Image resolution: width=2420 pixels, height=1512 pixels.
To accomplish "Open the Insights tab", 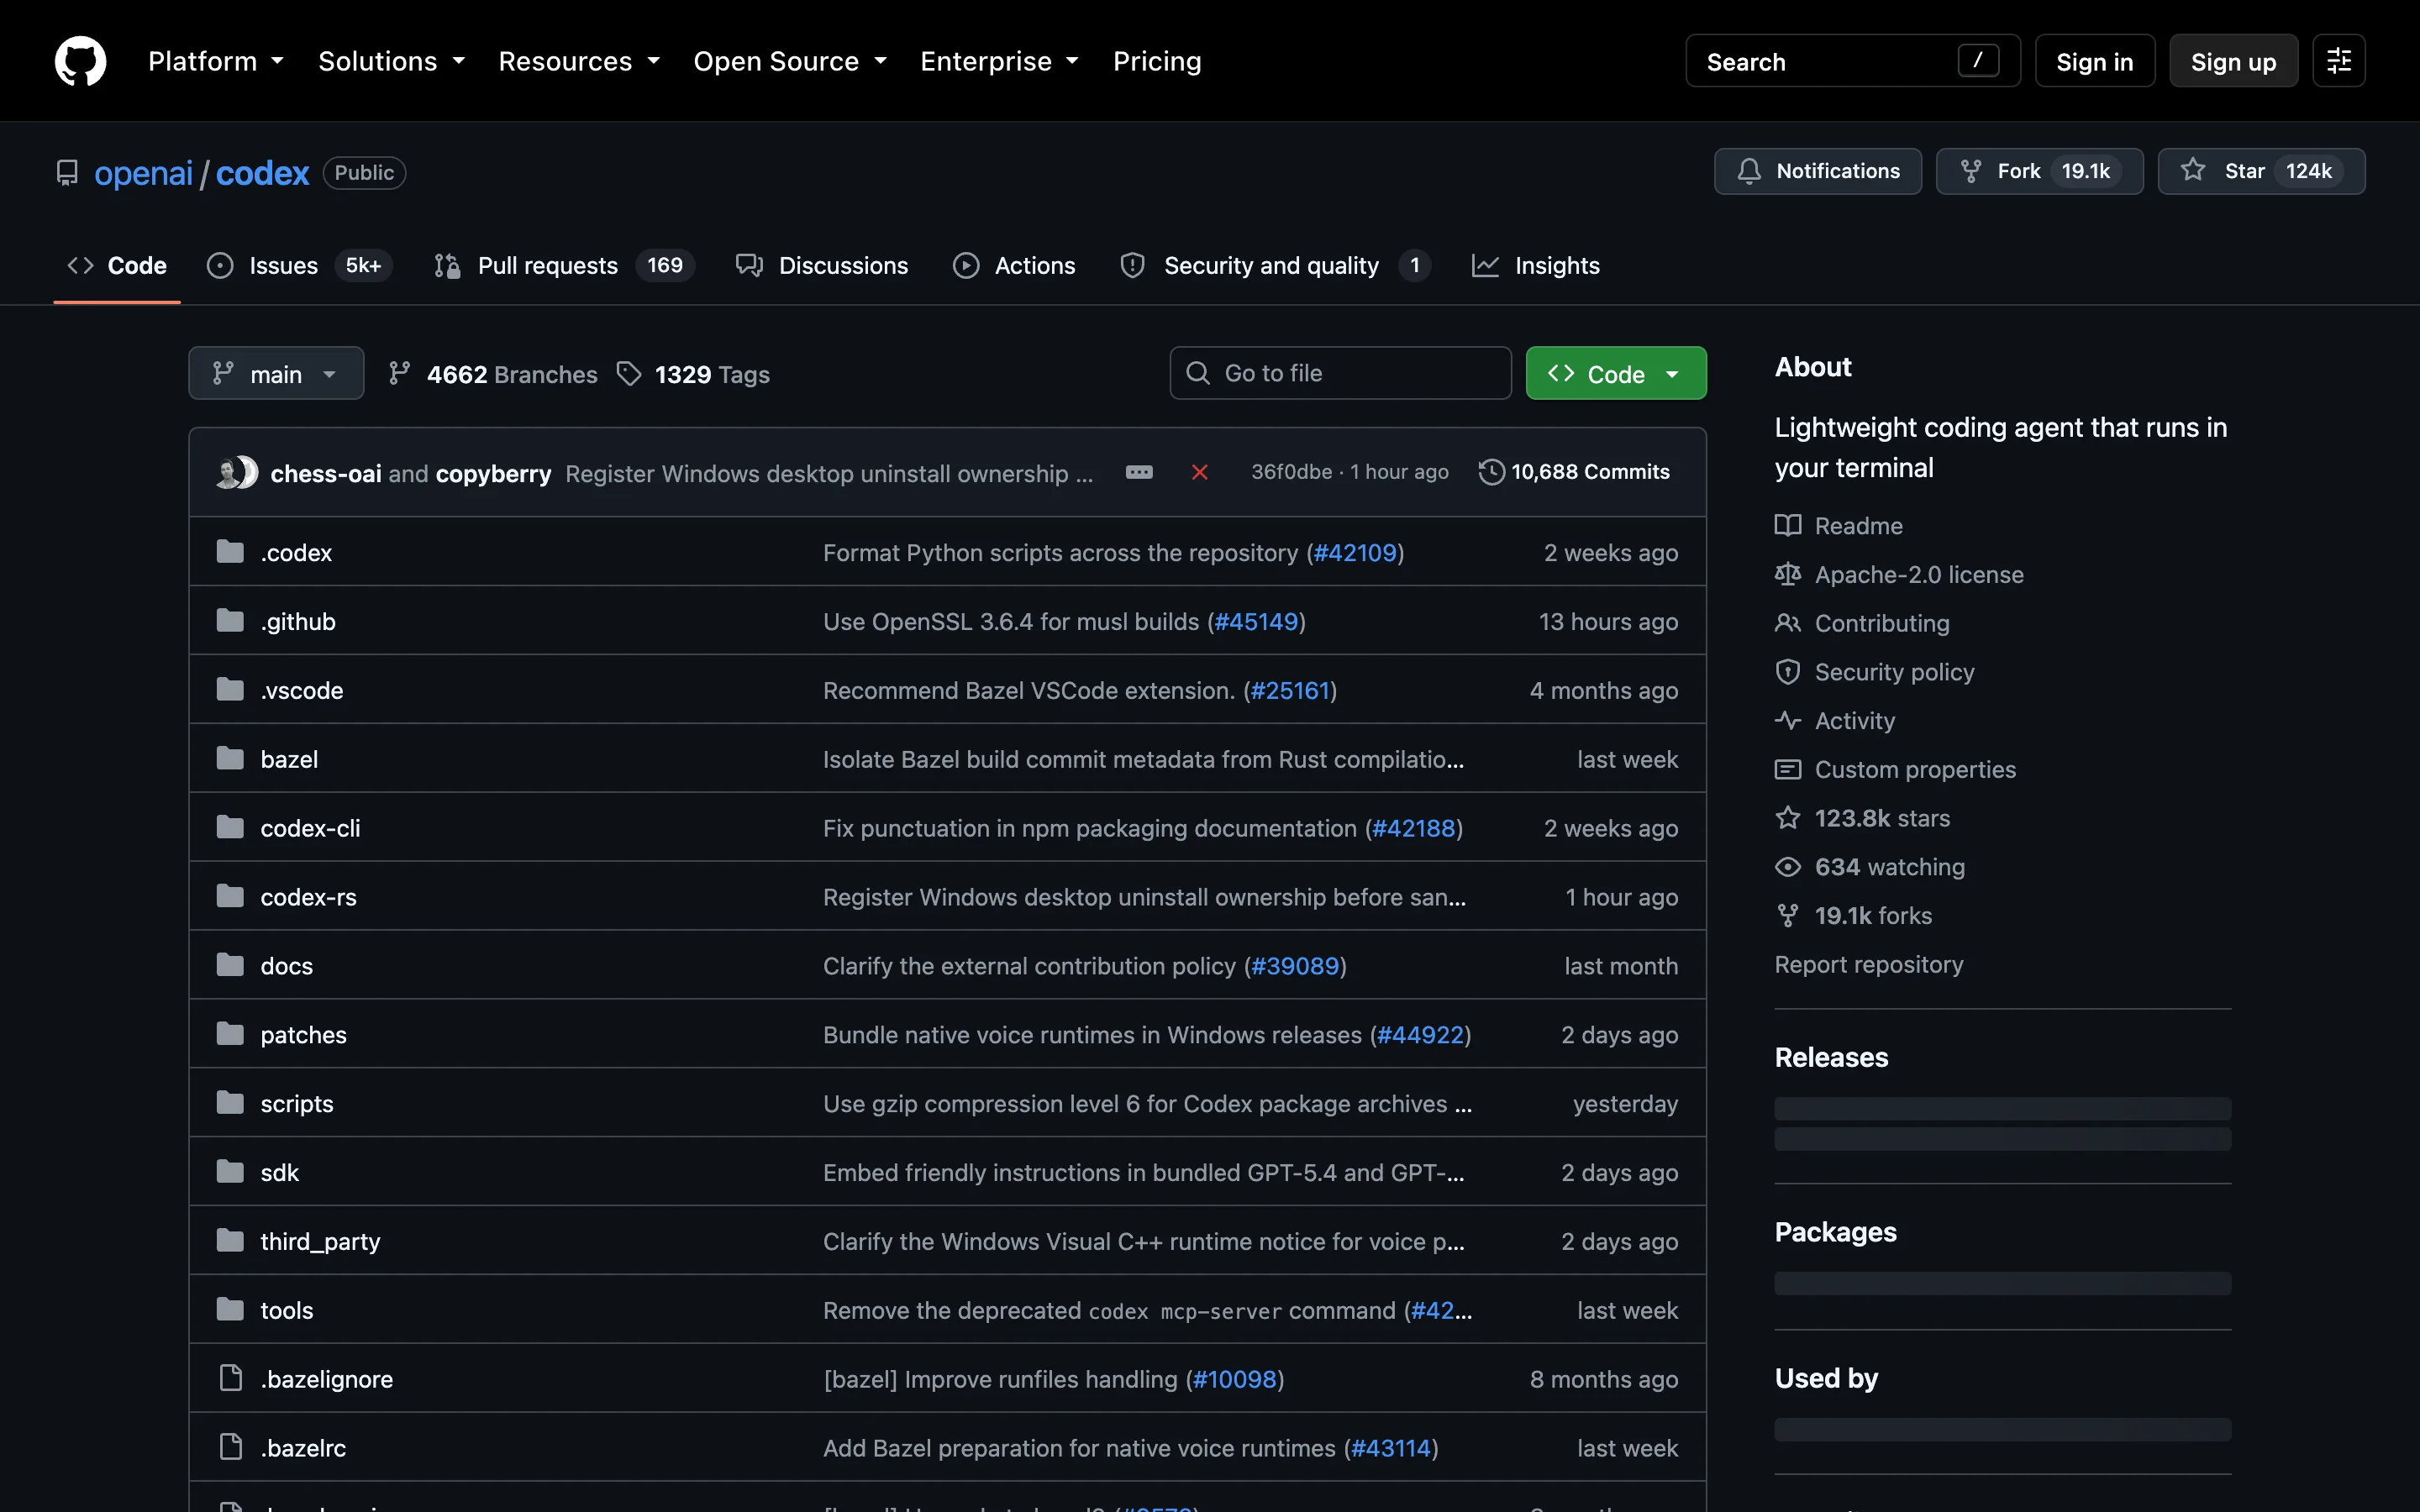I will tap(1536, 265).
